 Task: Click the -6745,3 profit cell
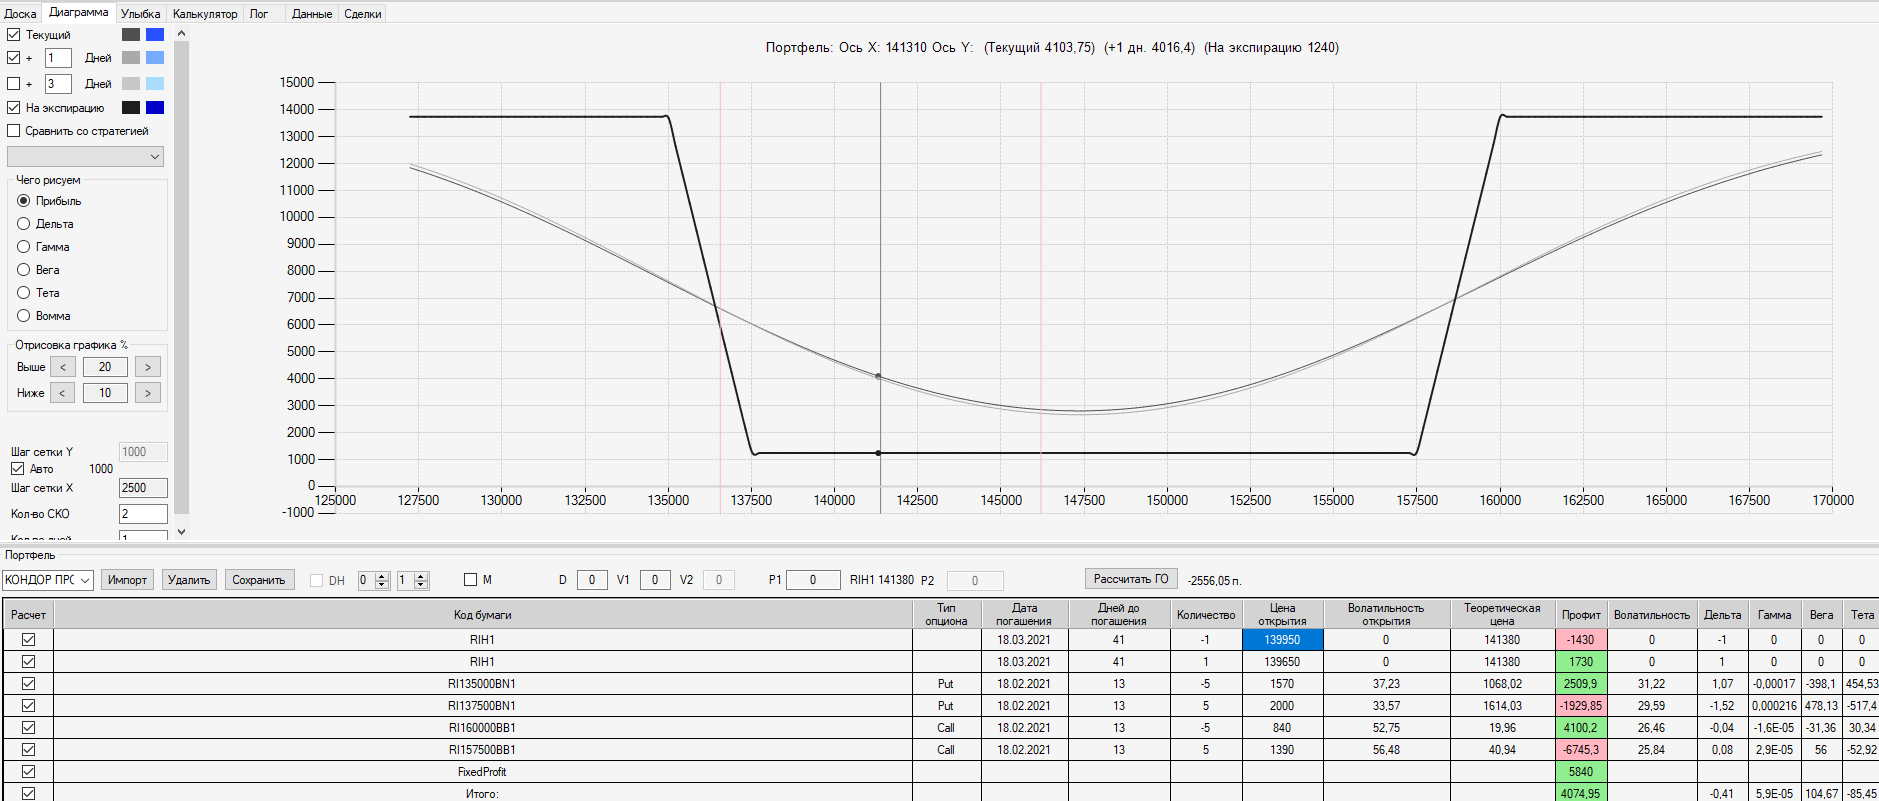[1581, 750]
